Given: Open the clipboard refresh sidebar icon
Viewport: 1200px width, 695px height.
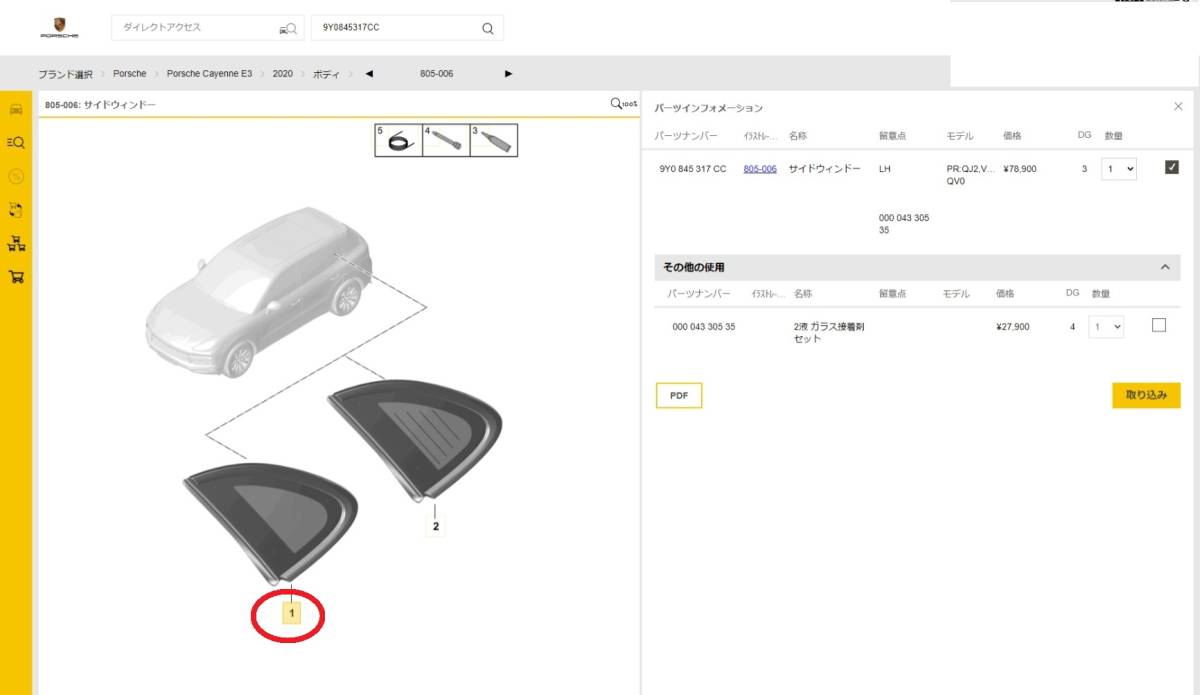Looking at the screenshot, I should 16,210.
